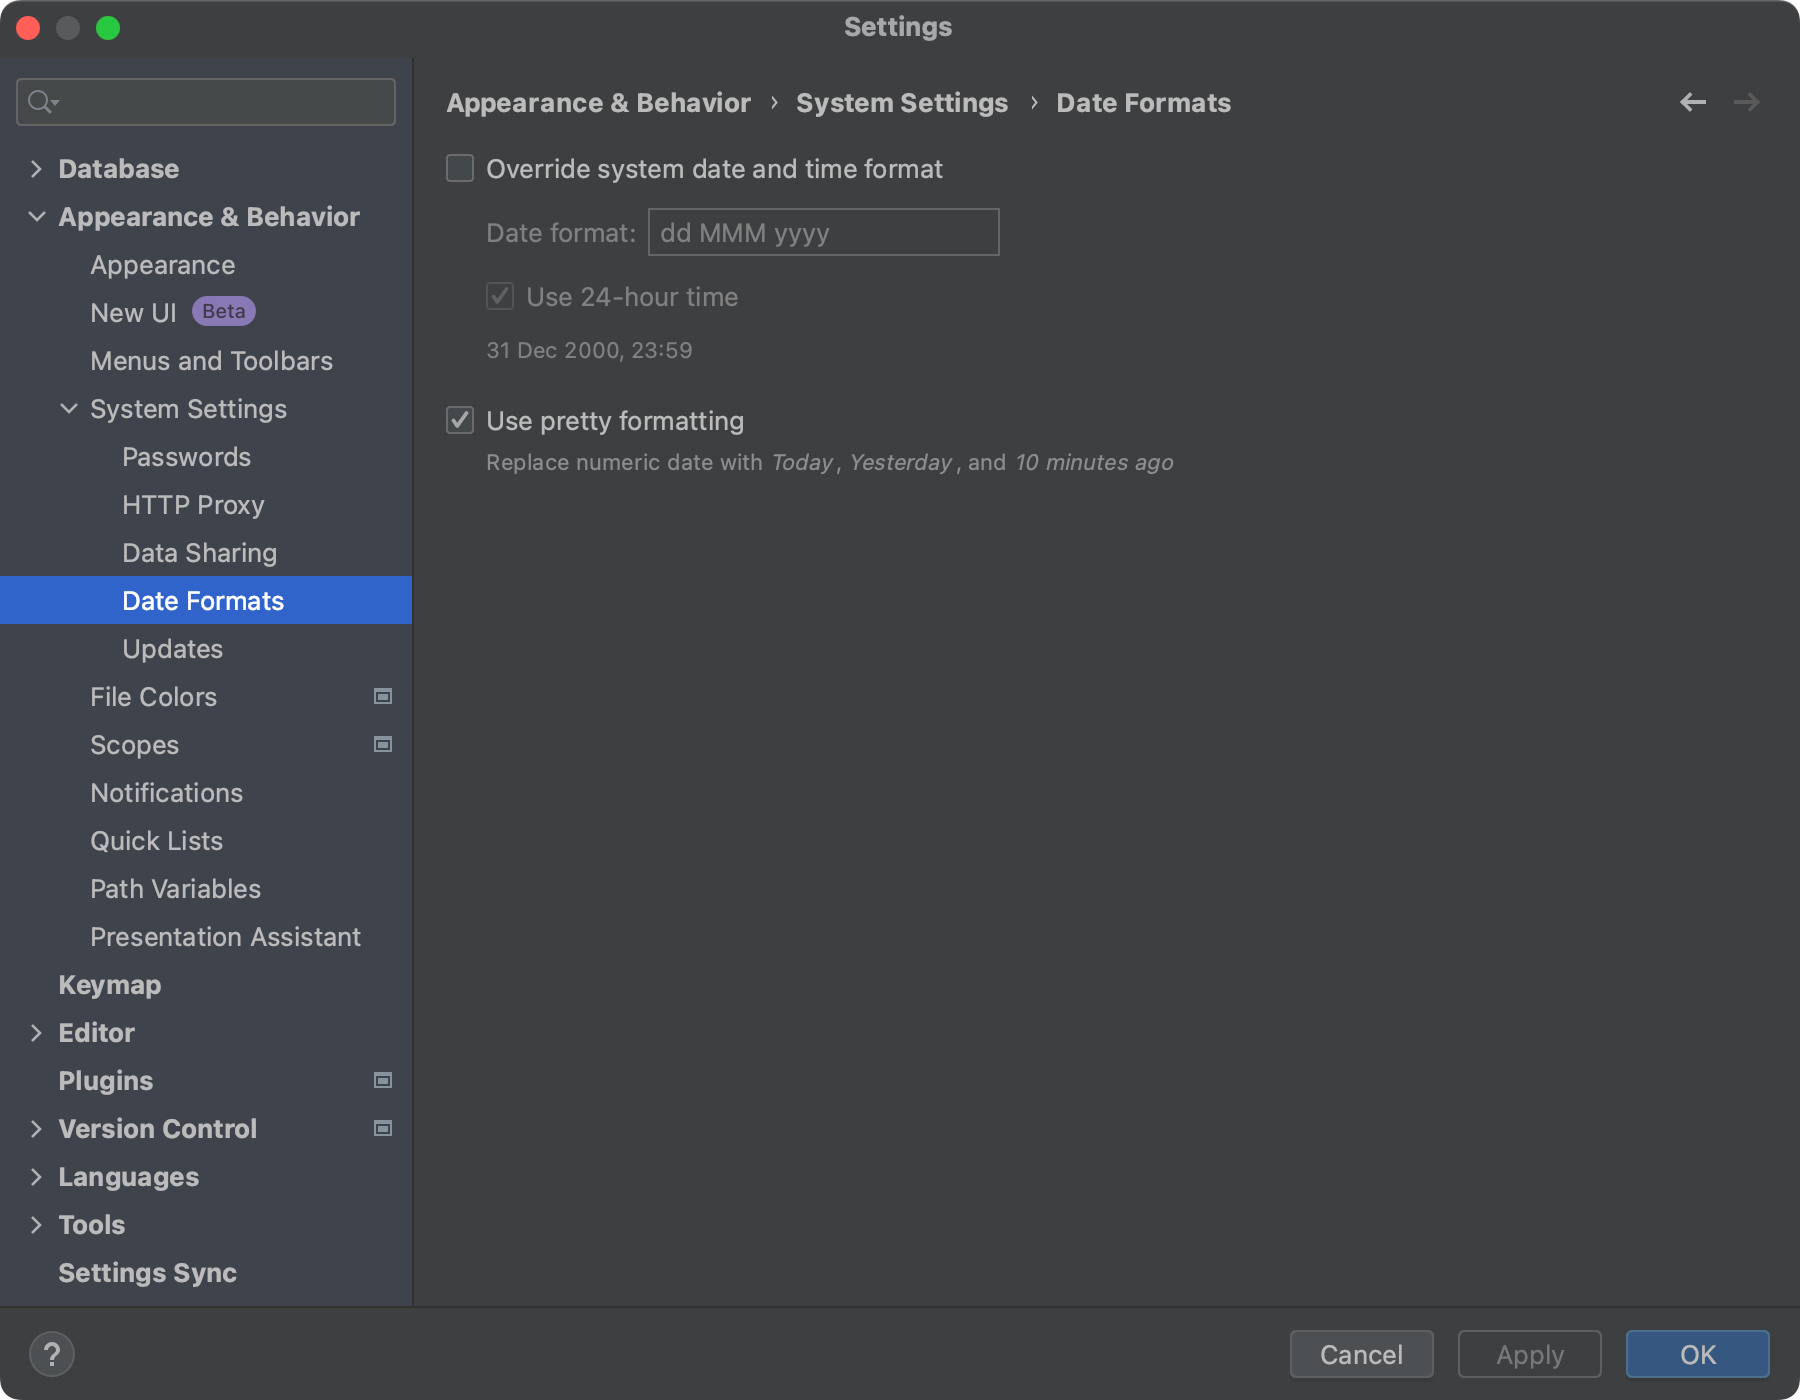Expand the Database section
The height and width of the screenshot is (1400, 1800).
point(35,168)
